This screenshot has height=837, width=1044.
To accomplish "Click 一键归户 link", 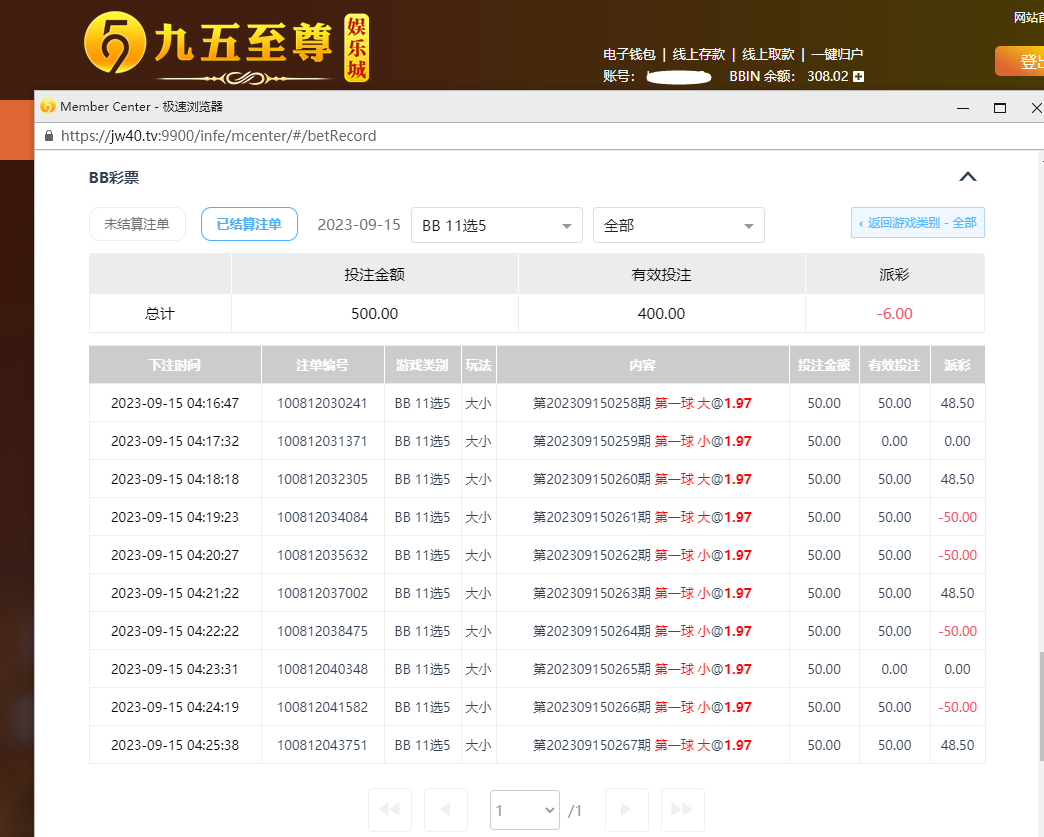I will tap(837, 54).
